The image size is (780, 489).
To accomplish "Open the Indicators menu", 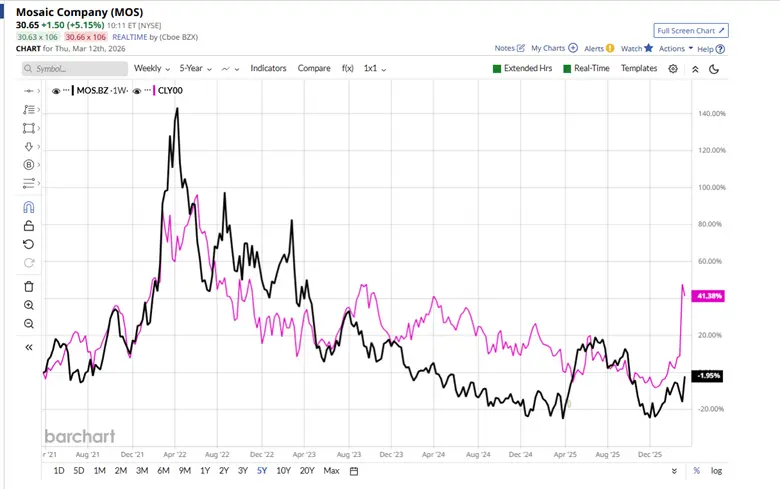I will pyautogui.click(x=268, y=68).
